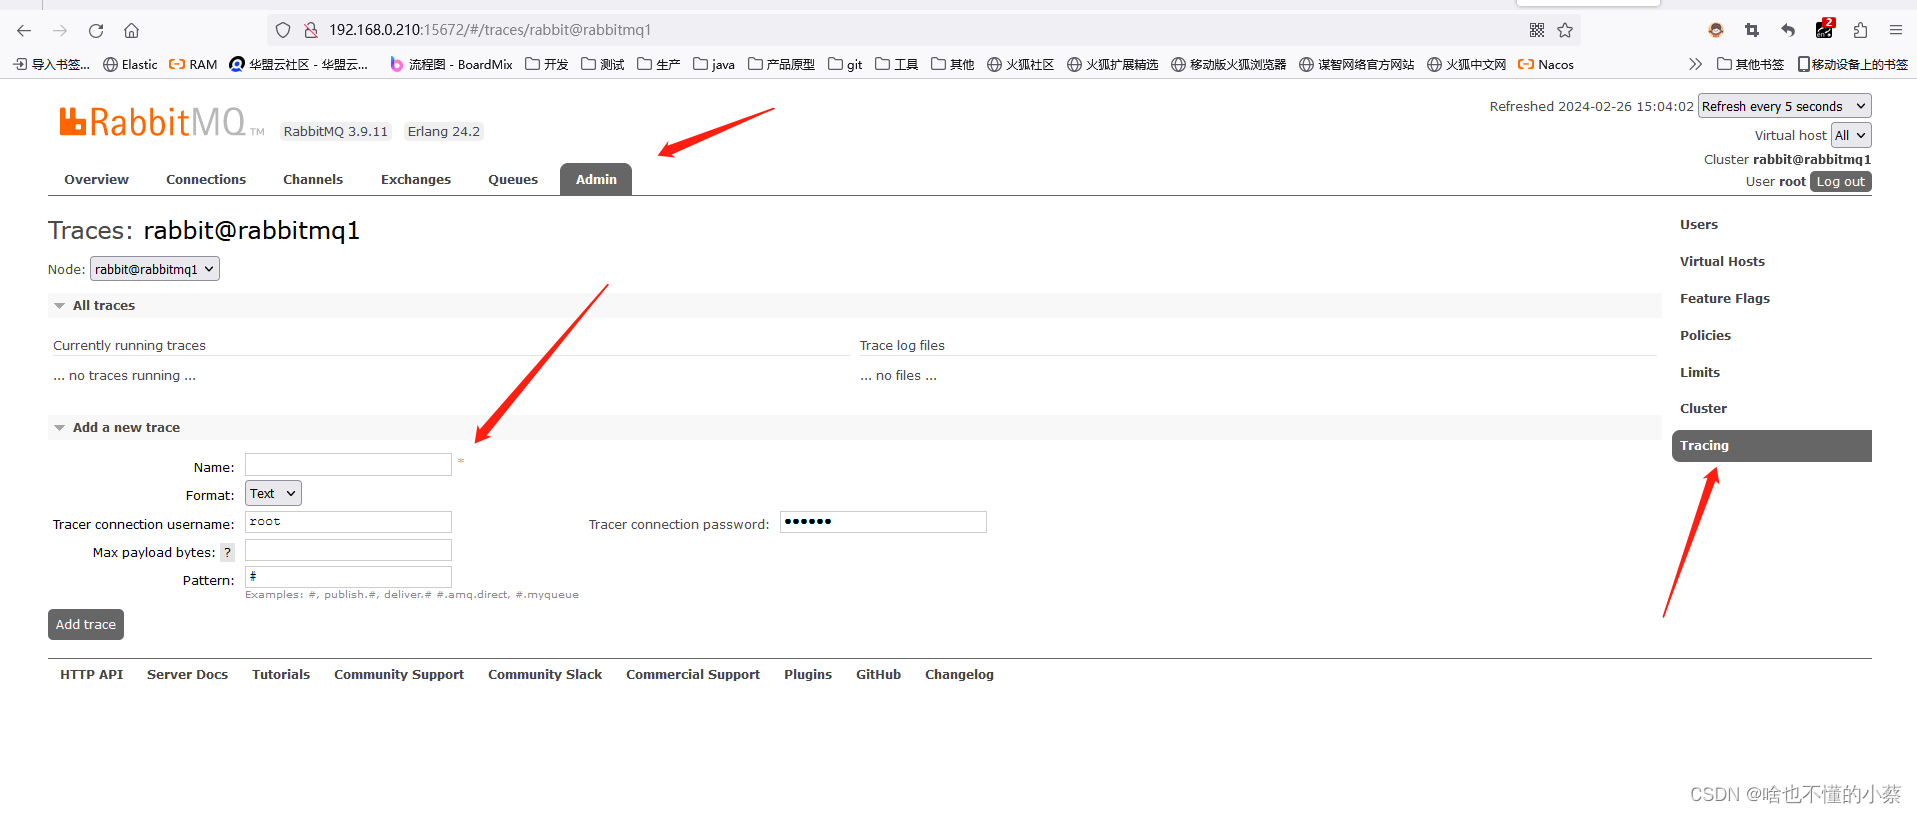Open the Format Text dropdown

point(273,493)
